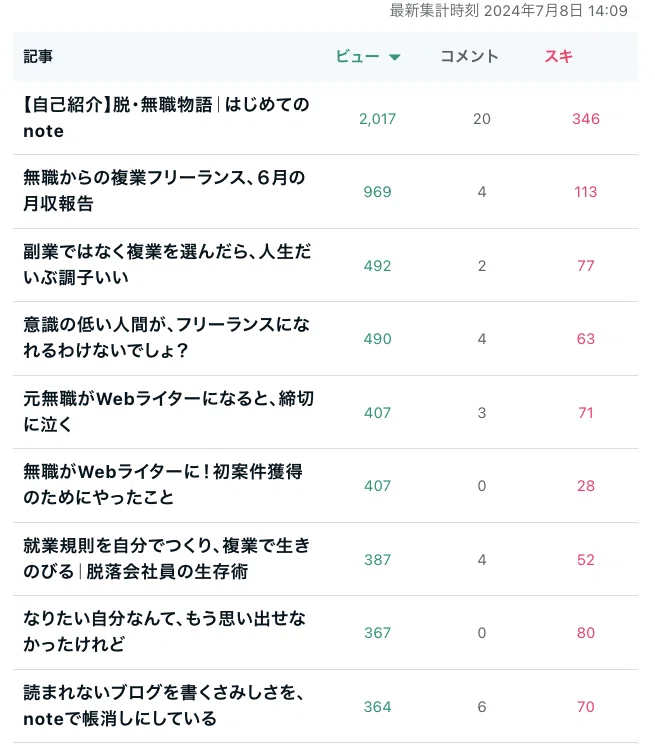Open article 【自己紹介】脱・無職物語
The image size is (655, 747).
point(166,118)
